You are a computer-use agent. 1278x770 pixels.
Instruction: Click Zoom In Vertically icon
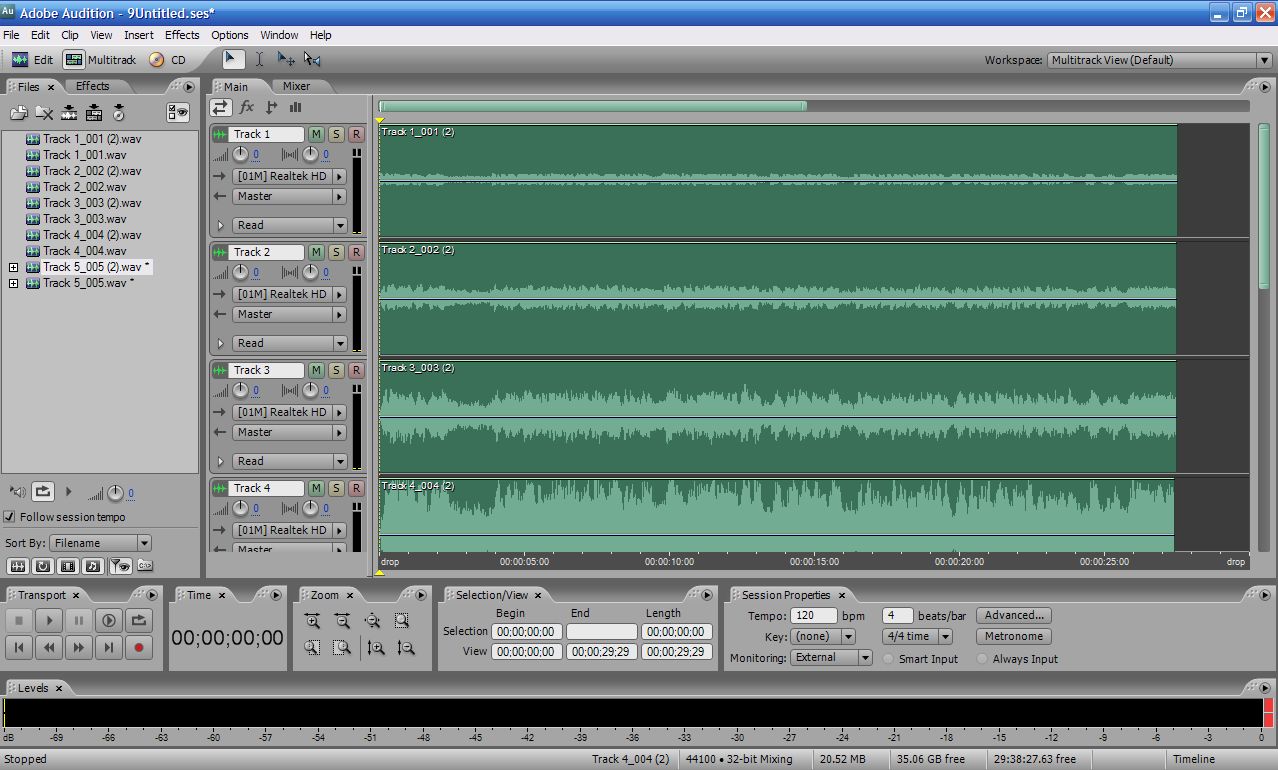click(376, 648)
